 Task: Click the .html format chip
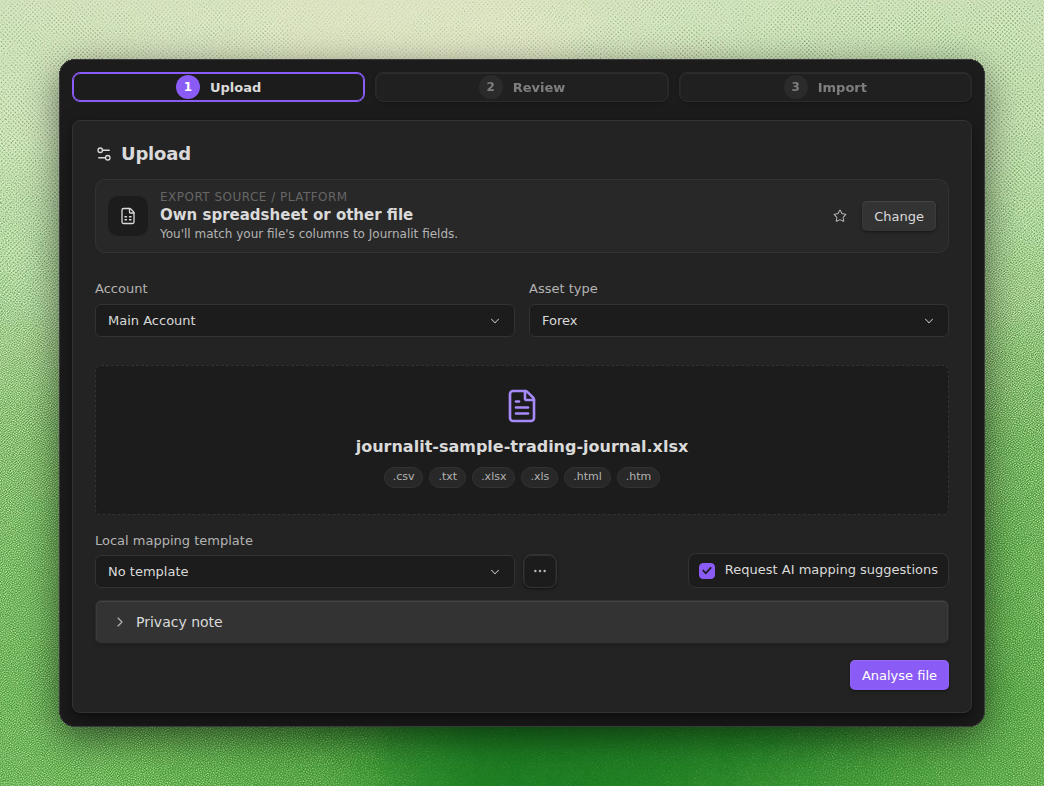587,477
